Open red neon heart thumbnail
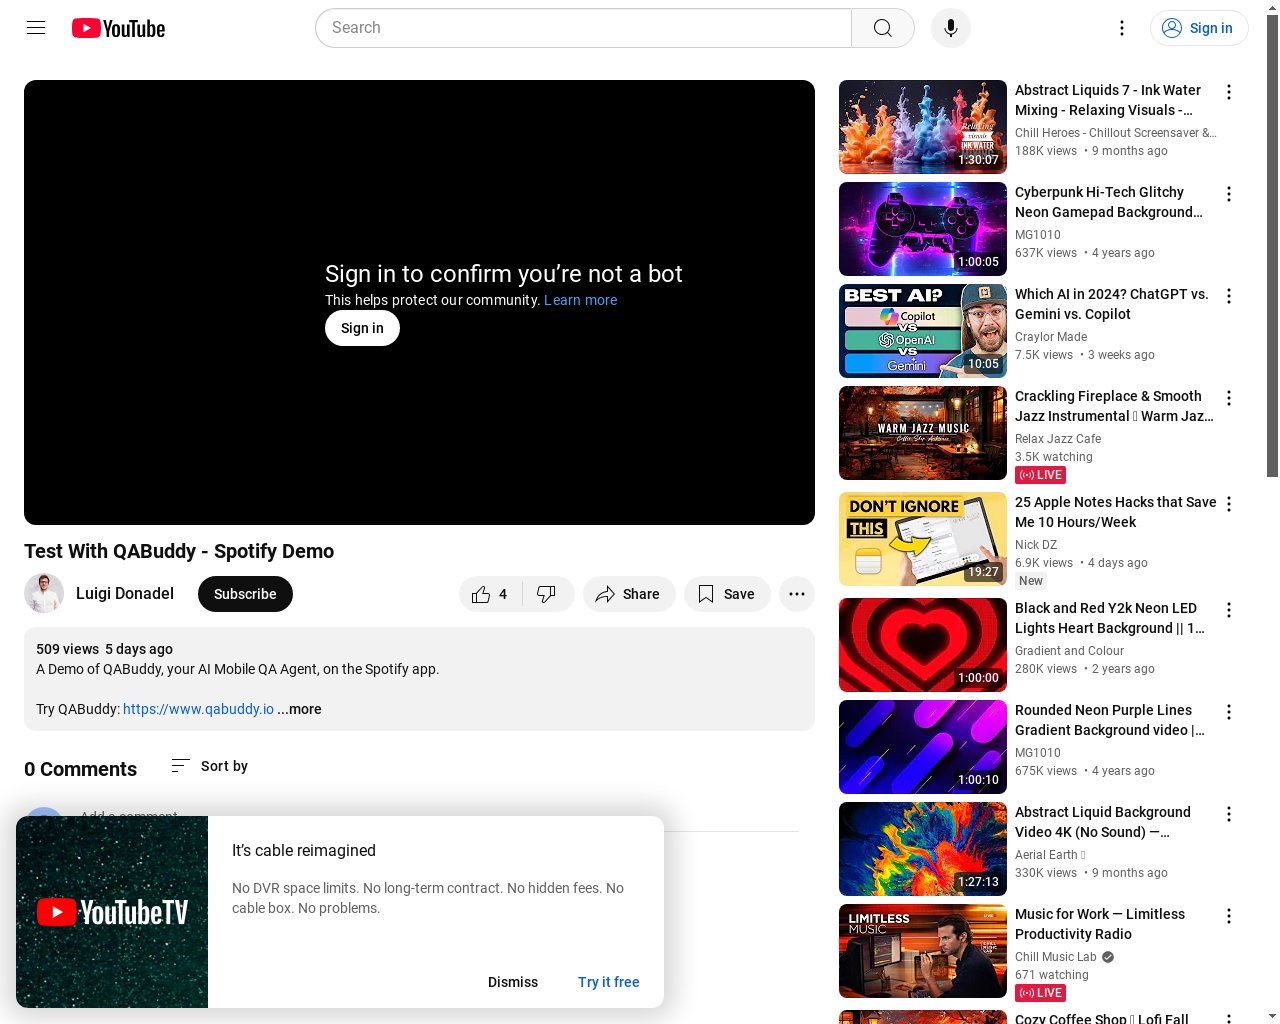Screen dimensions: 1280x1024 [923, 645]
